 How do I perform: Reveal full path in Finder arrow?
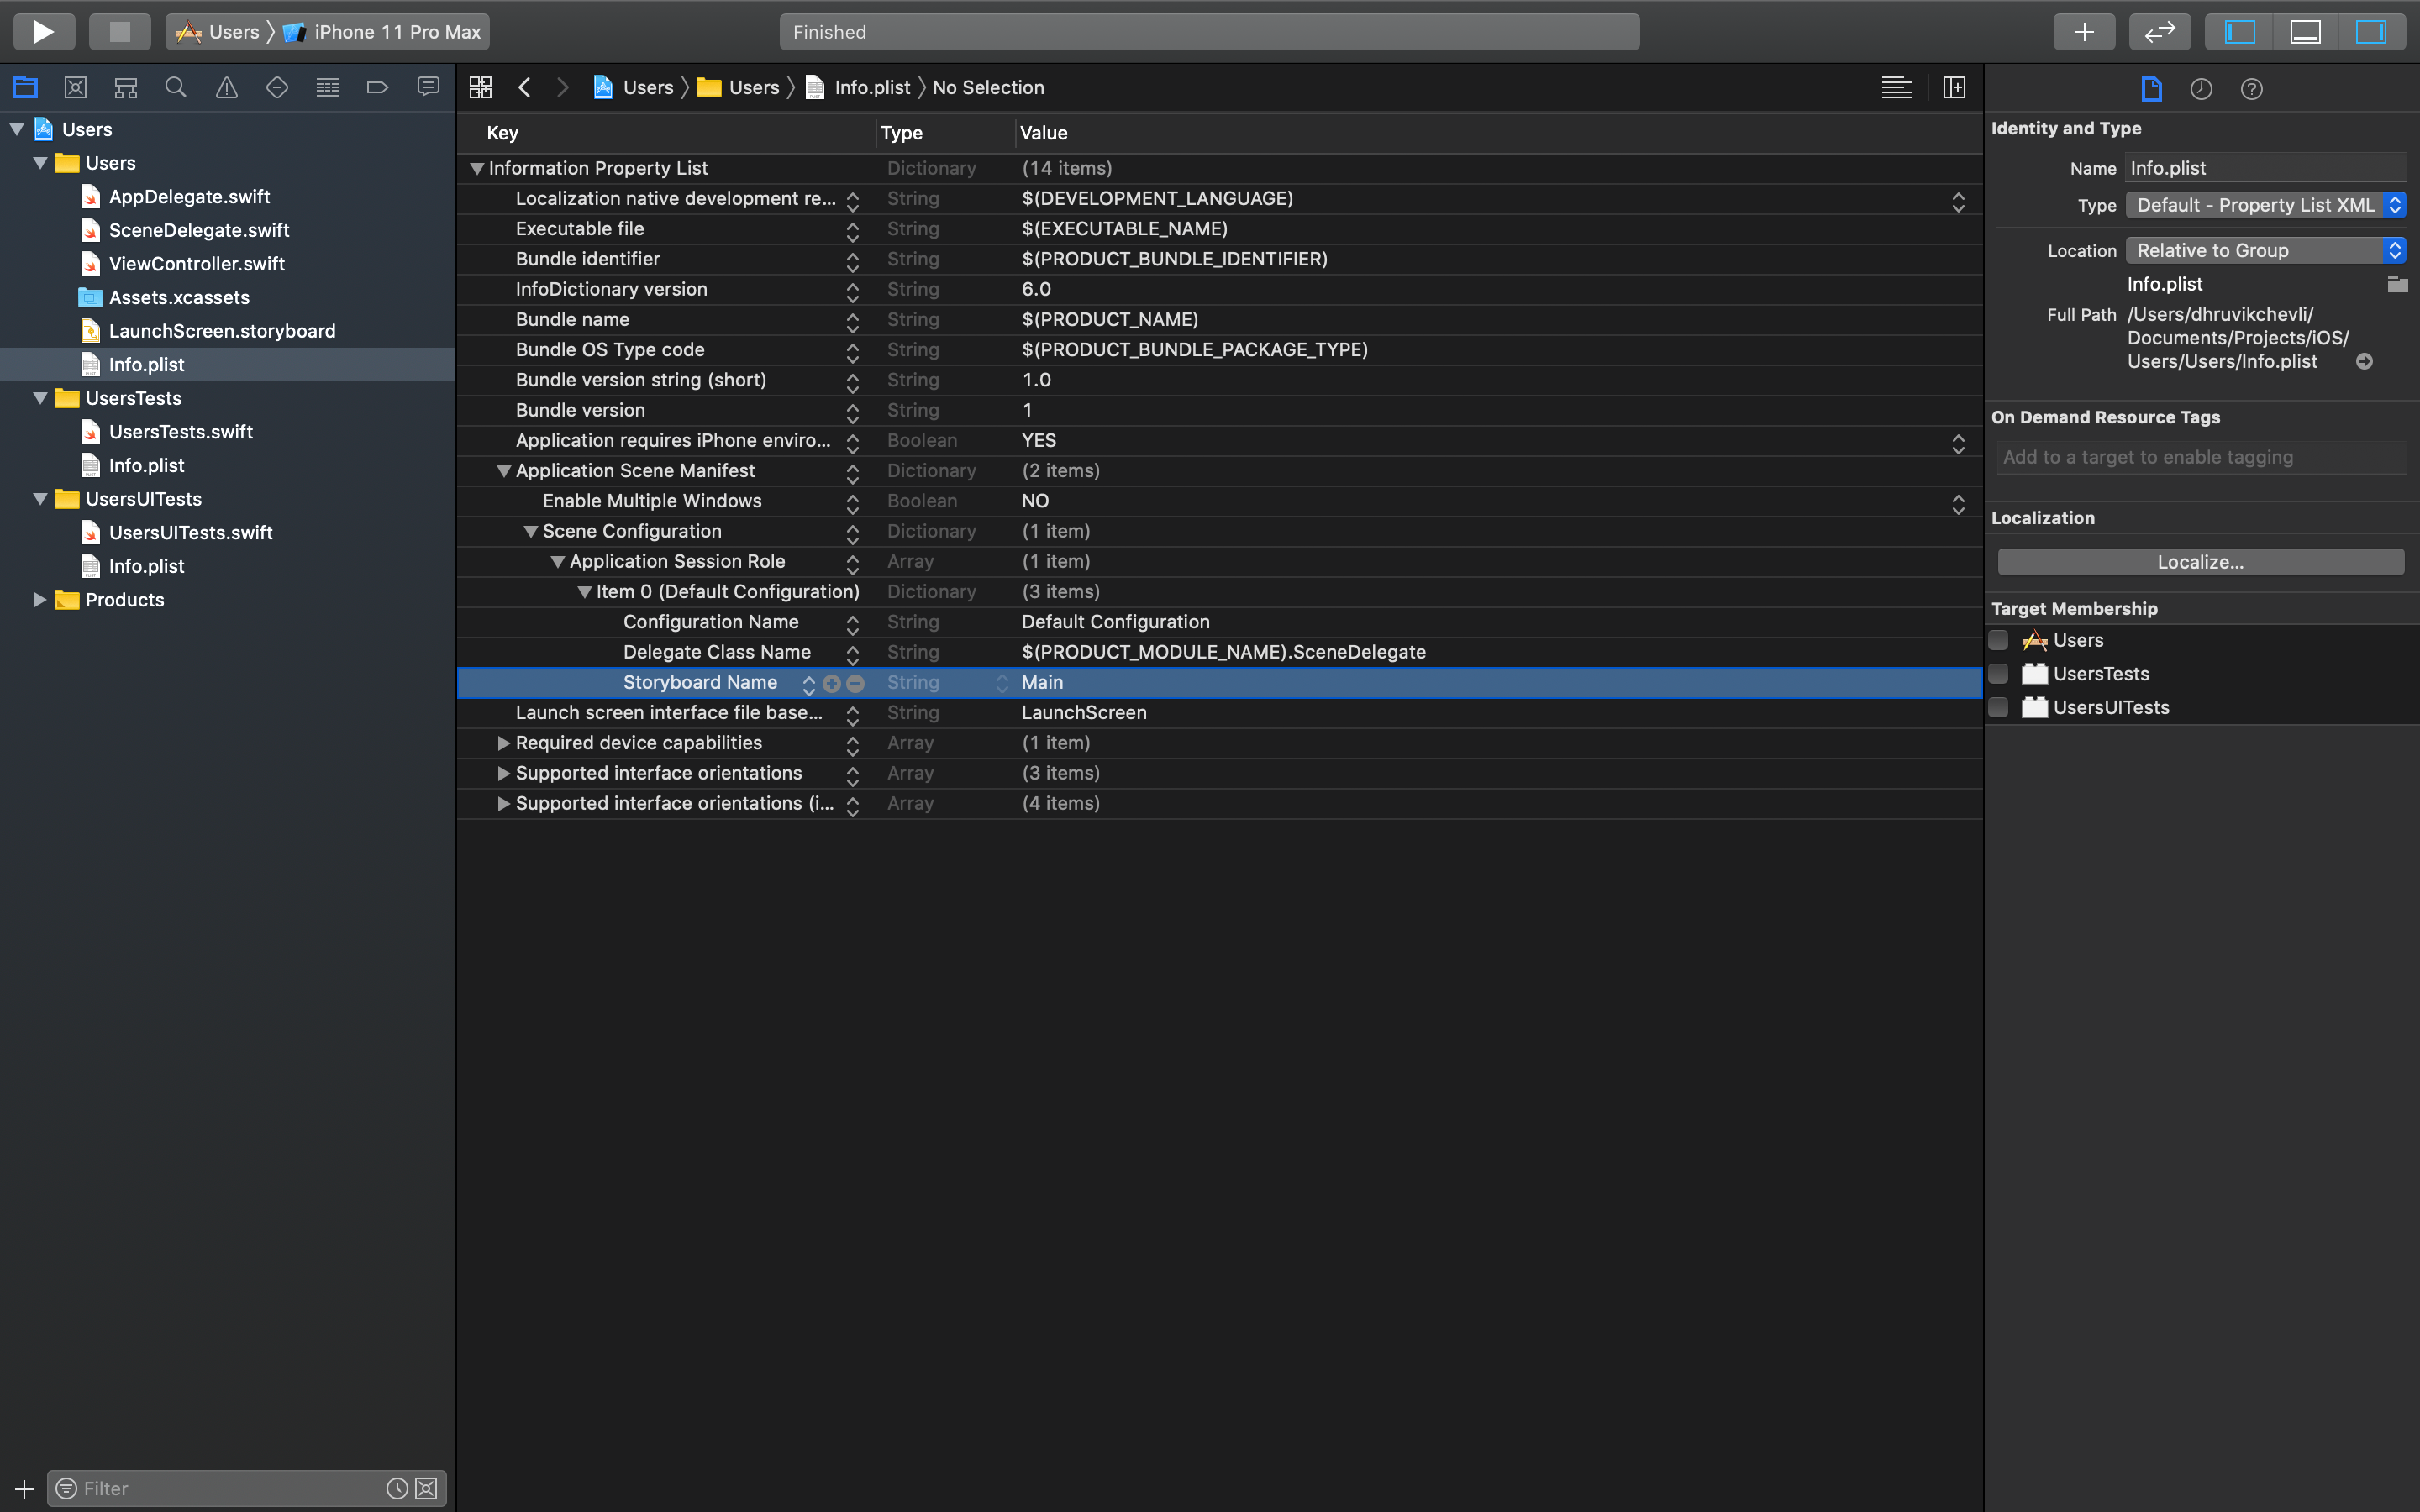tap(2364, 361)
